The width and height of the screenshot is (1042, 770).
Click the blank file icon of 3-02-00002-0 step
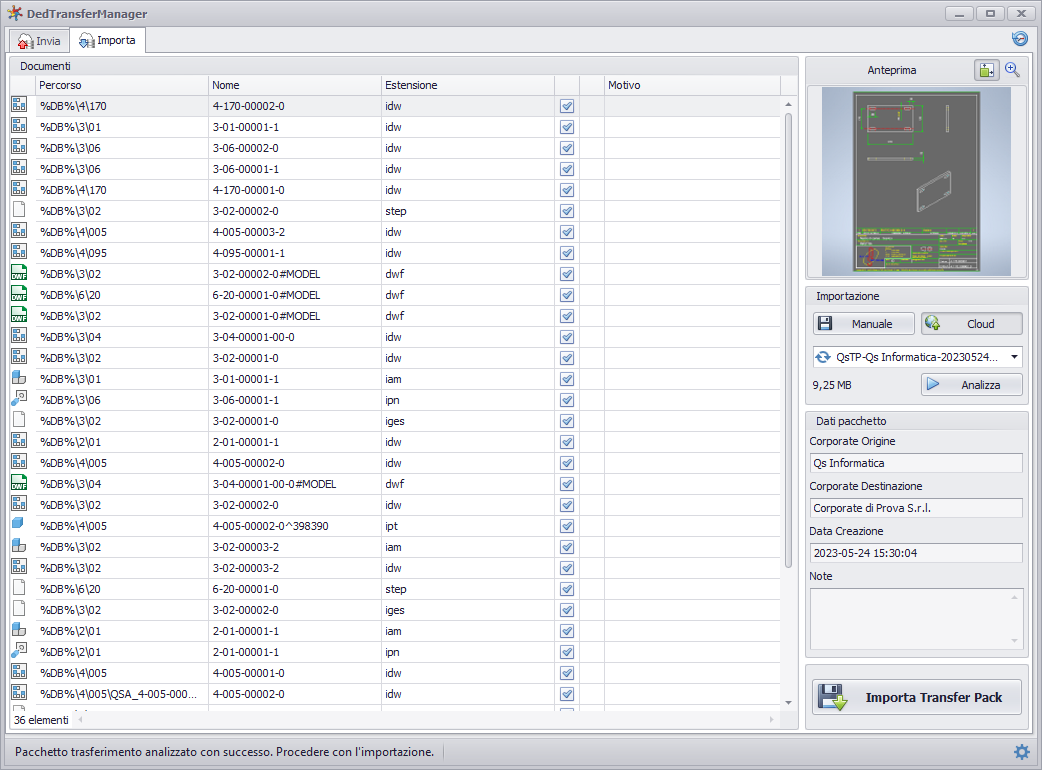[19, 209]
